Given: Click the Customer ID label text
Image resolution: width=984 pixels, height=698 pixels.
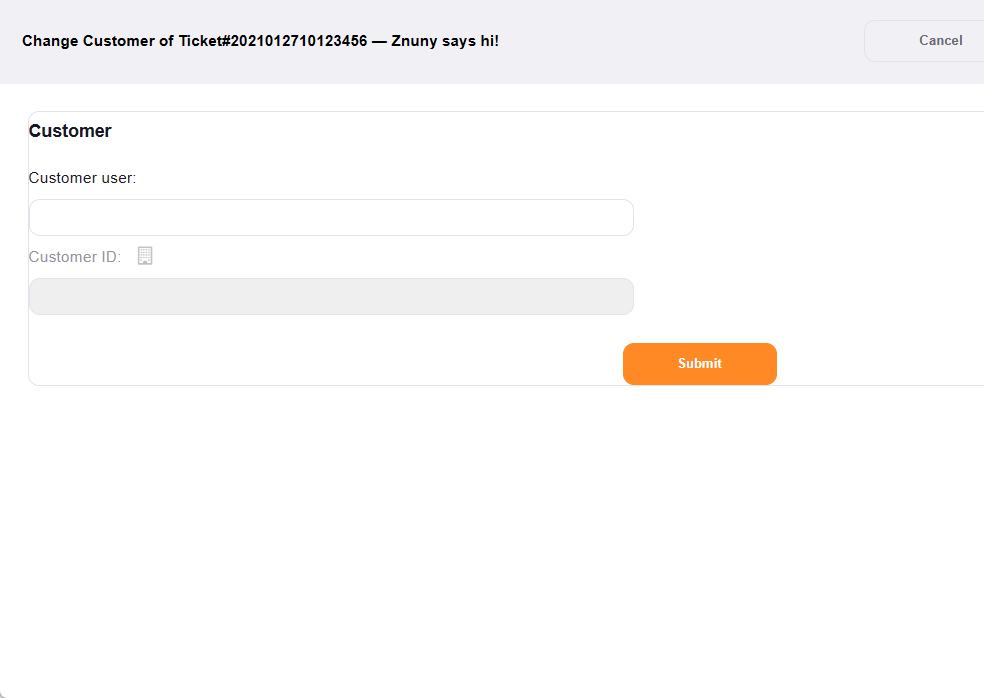Looking at the screenshot, I should pyautogui.click(x=74, y=256).
